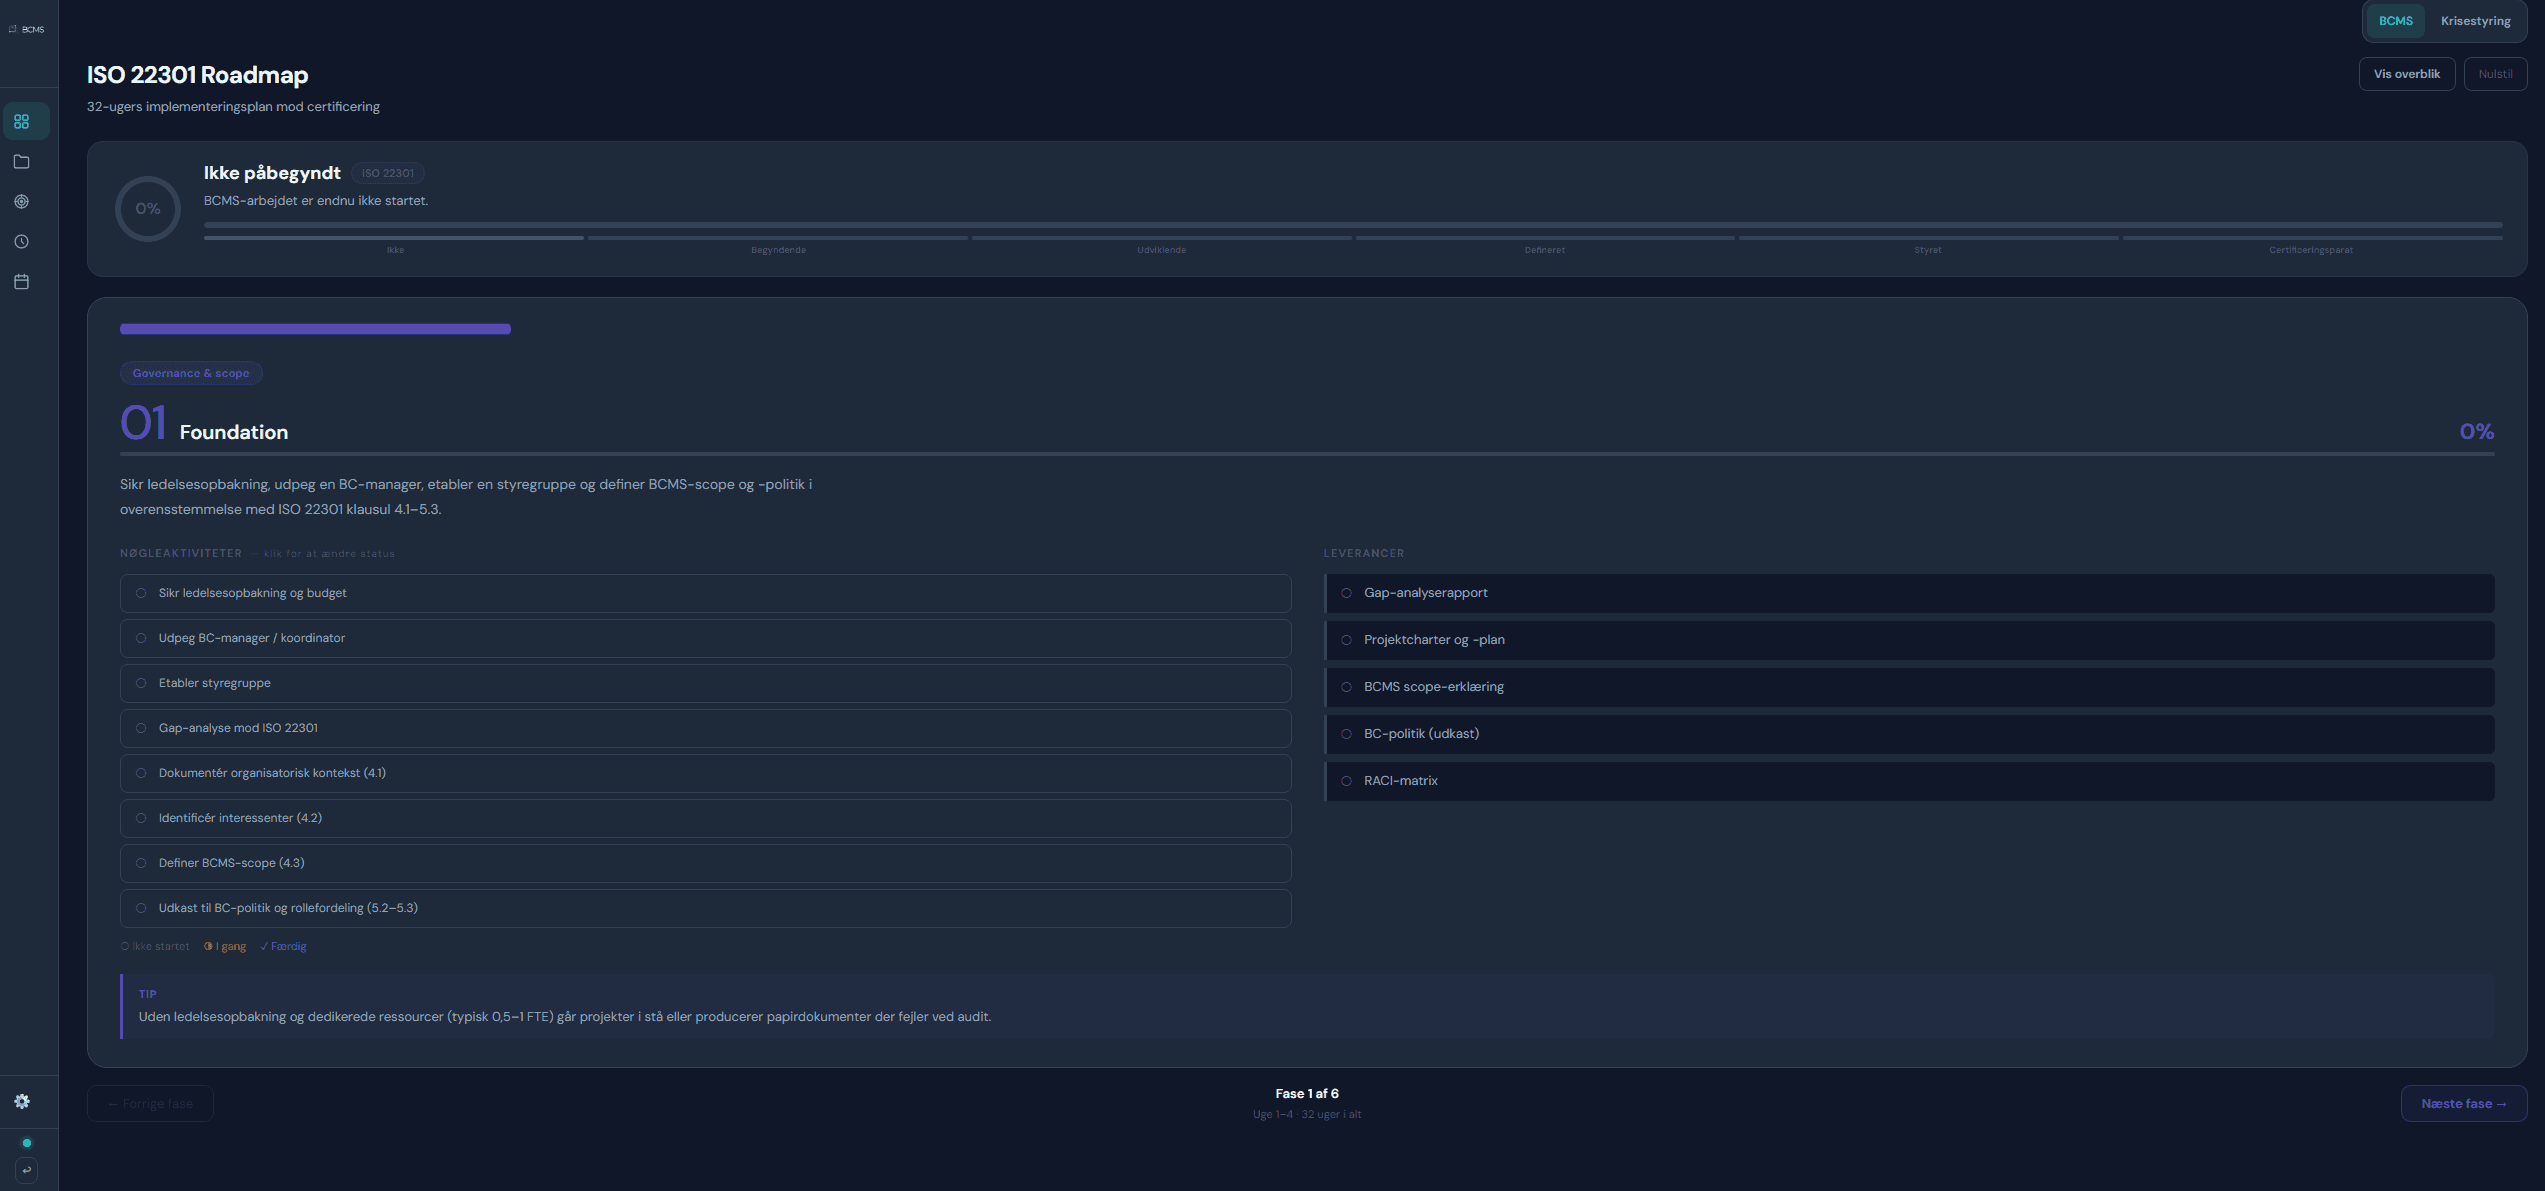Viewport: 2545px width, 1191px height.
Task: Click the 0% circular progress indicator
Action: [x=148, y=209]
